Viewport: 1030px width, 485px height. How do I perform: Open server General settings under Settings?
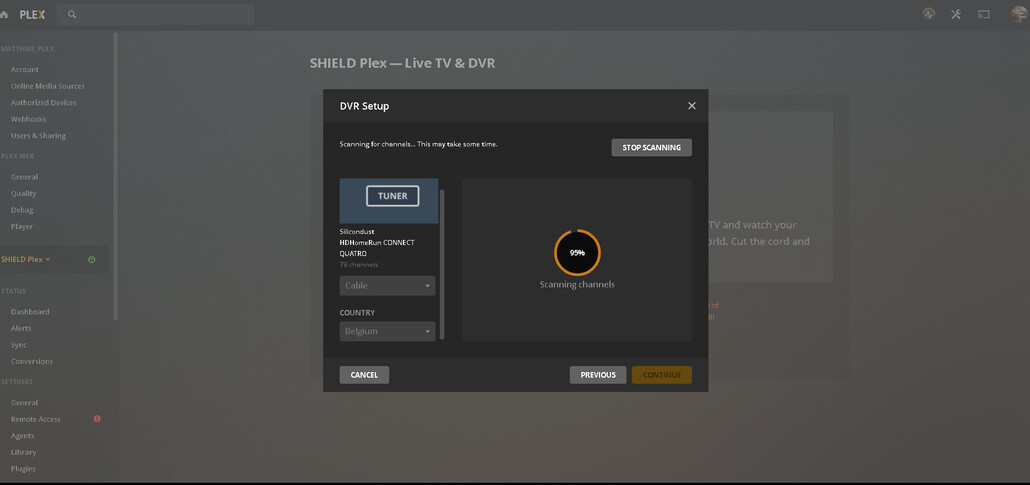pyautogui.click(x=24, y=402)
